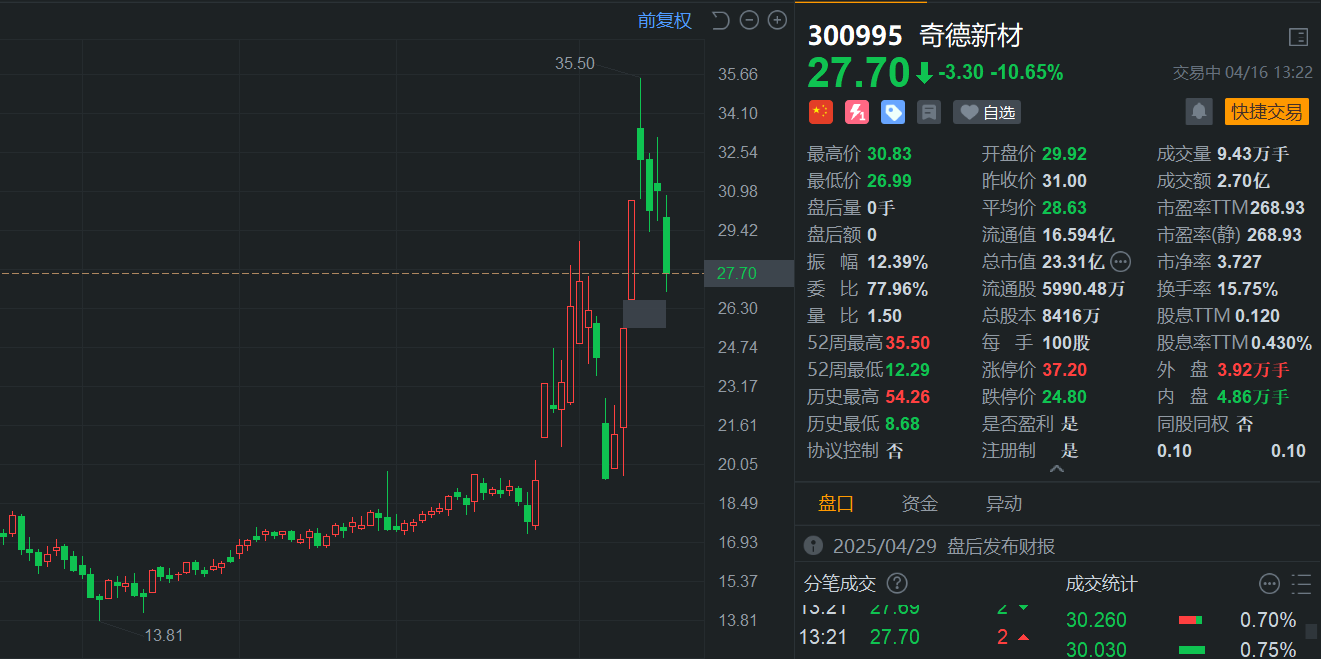This screenshot has height=659, width=1321.
Task: Click the 市净率 3.727 value
Action: pyautogui.click(x=1240, y=262)
